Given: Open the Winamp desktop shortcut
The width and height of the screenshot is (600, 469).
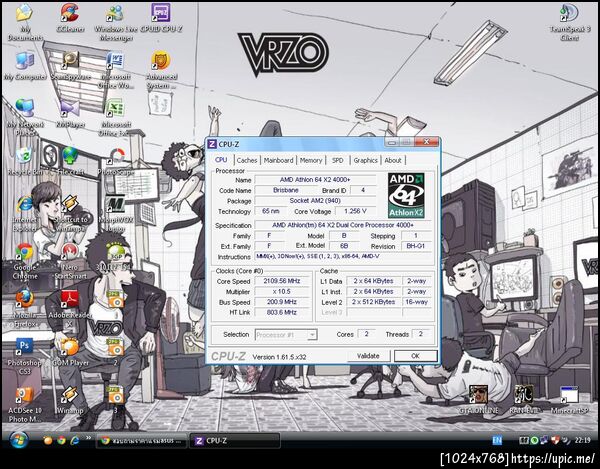Looking at the screenshot, I should [x=70, y=400].
